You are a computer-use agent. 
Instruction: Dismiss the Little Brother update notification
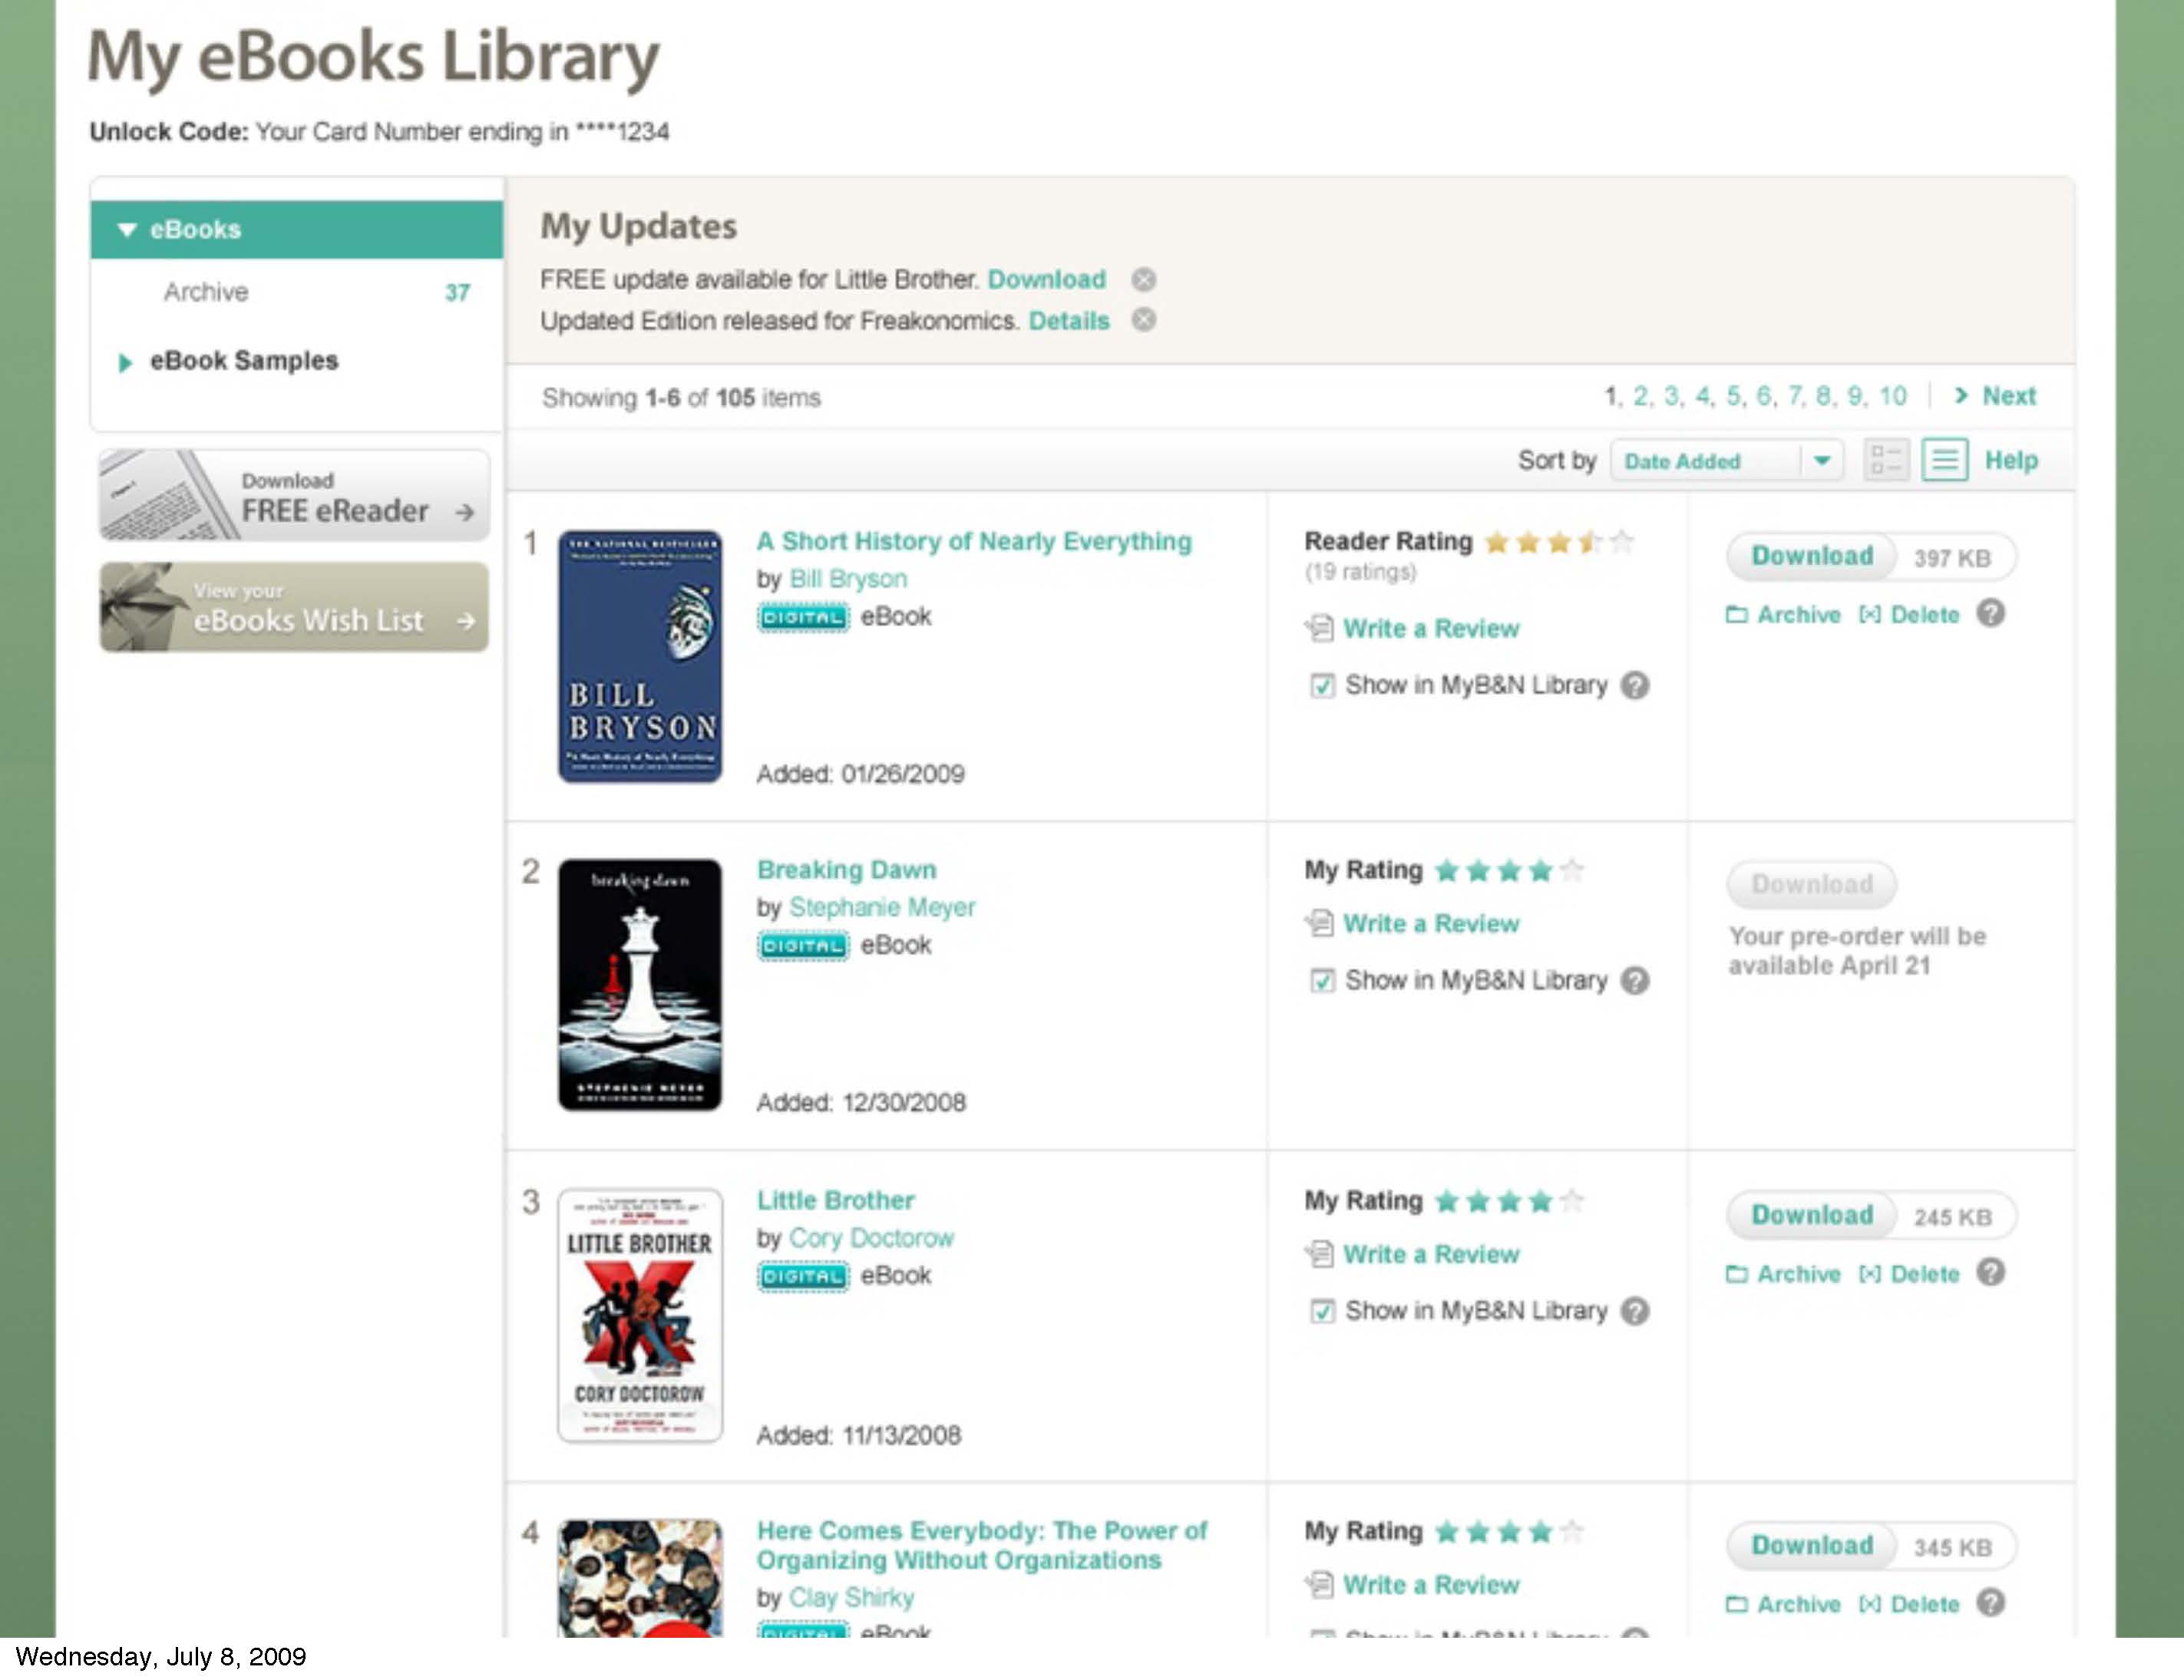point(1143,279)
